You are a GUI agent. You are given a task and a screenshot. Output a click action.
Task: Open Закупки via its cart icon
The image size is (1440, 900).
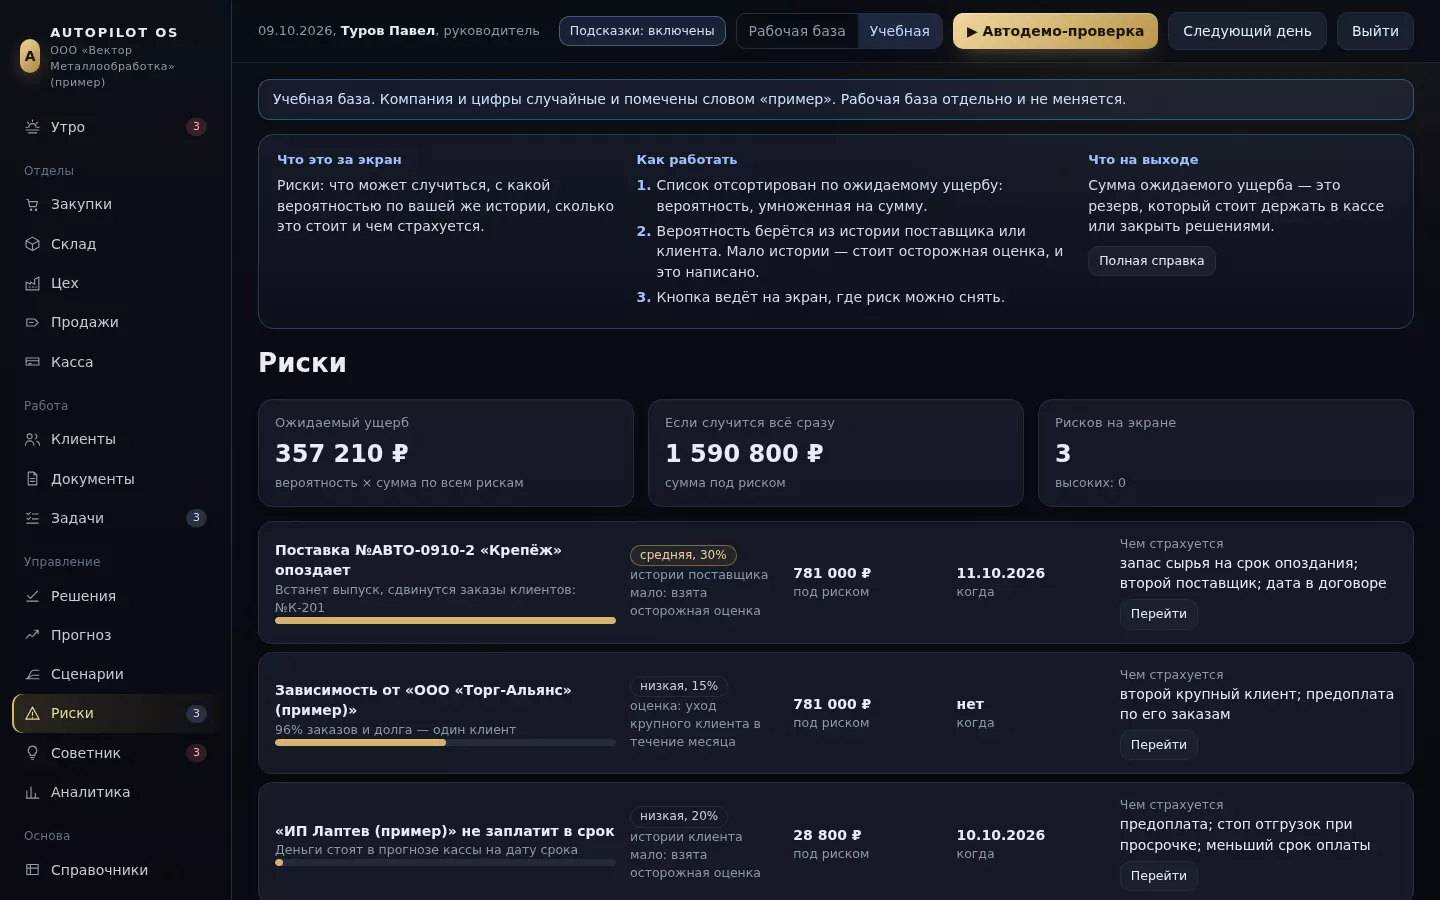tap(32, 204)
